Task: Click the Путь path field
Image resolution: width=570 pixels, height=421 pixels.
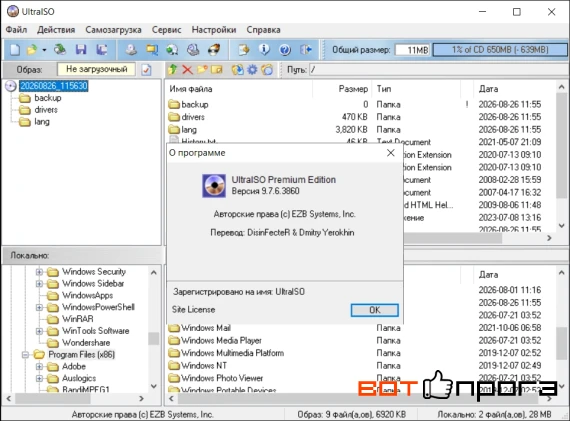Action: 438,69
